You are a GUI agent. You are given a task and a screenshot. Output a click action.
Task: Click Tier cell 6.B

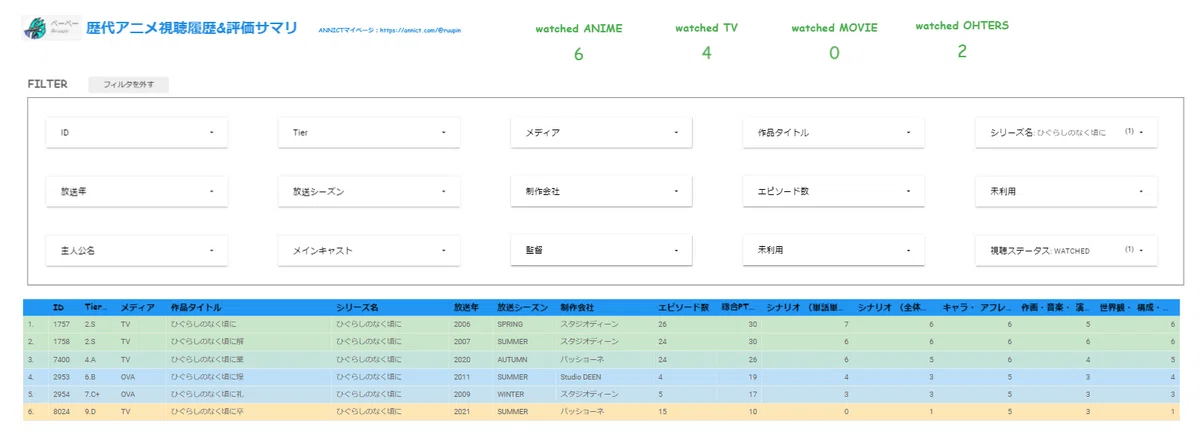tap(92, 376)
